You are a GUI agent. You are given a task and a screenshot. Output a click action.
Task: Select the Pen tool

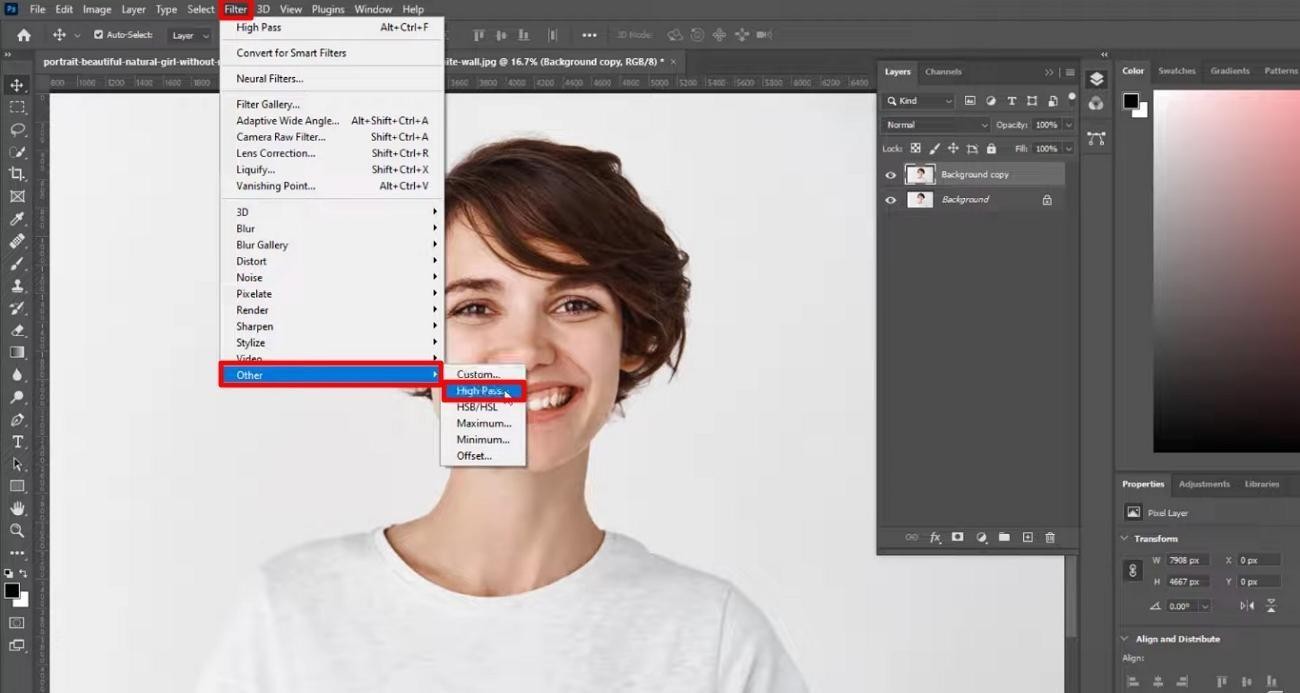pyautogui.click(x=17, y=420)
